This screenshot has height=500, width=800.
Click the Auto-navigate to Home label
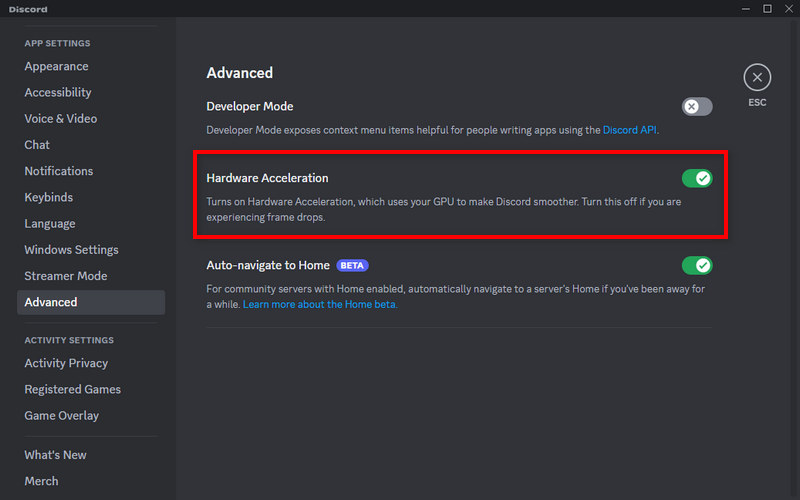click(x=268, y=265)
